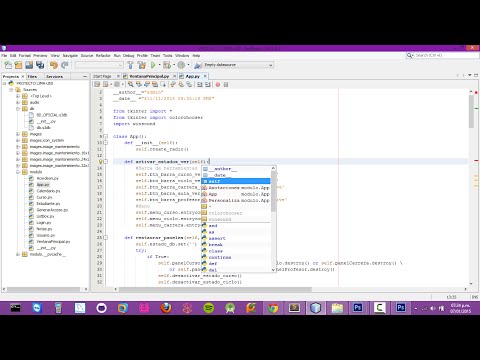Click the NetBeans cube taskbar icon
This screenshot has width=480, height=360.
point(315,308)
